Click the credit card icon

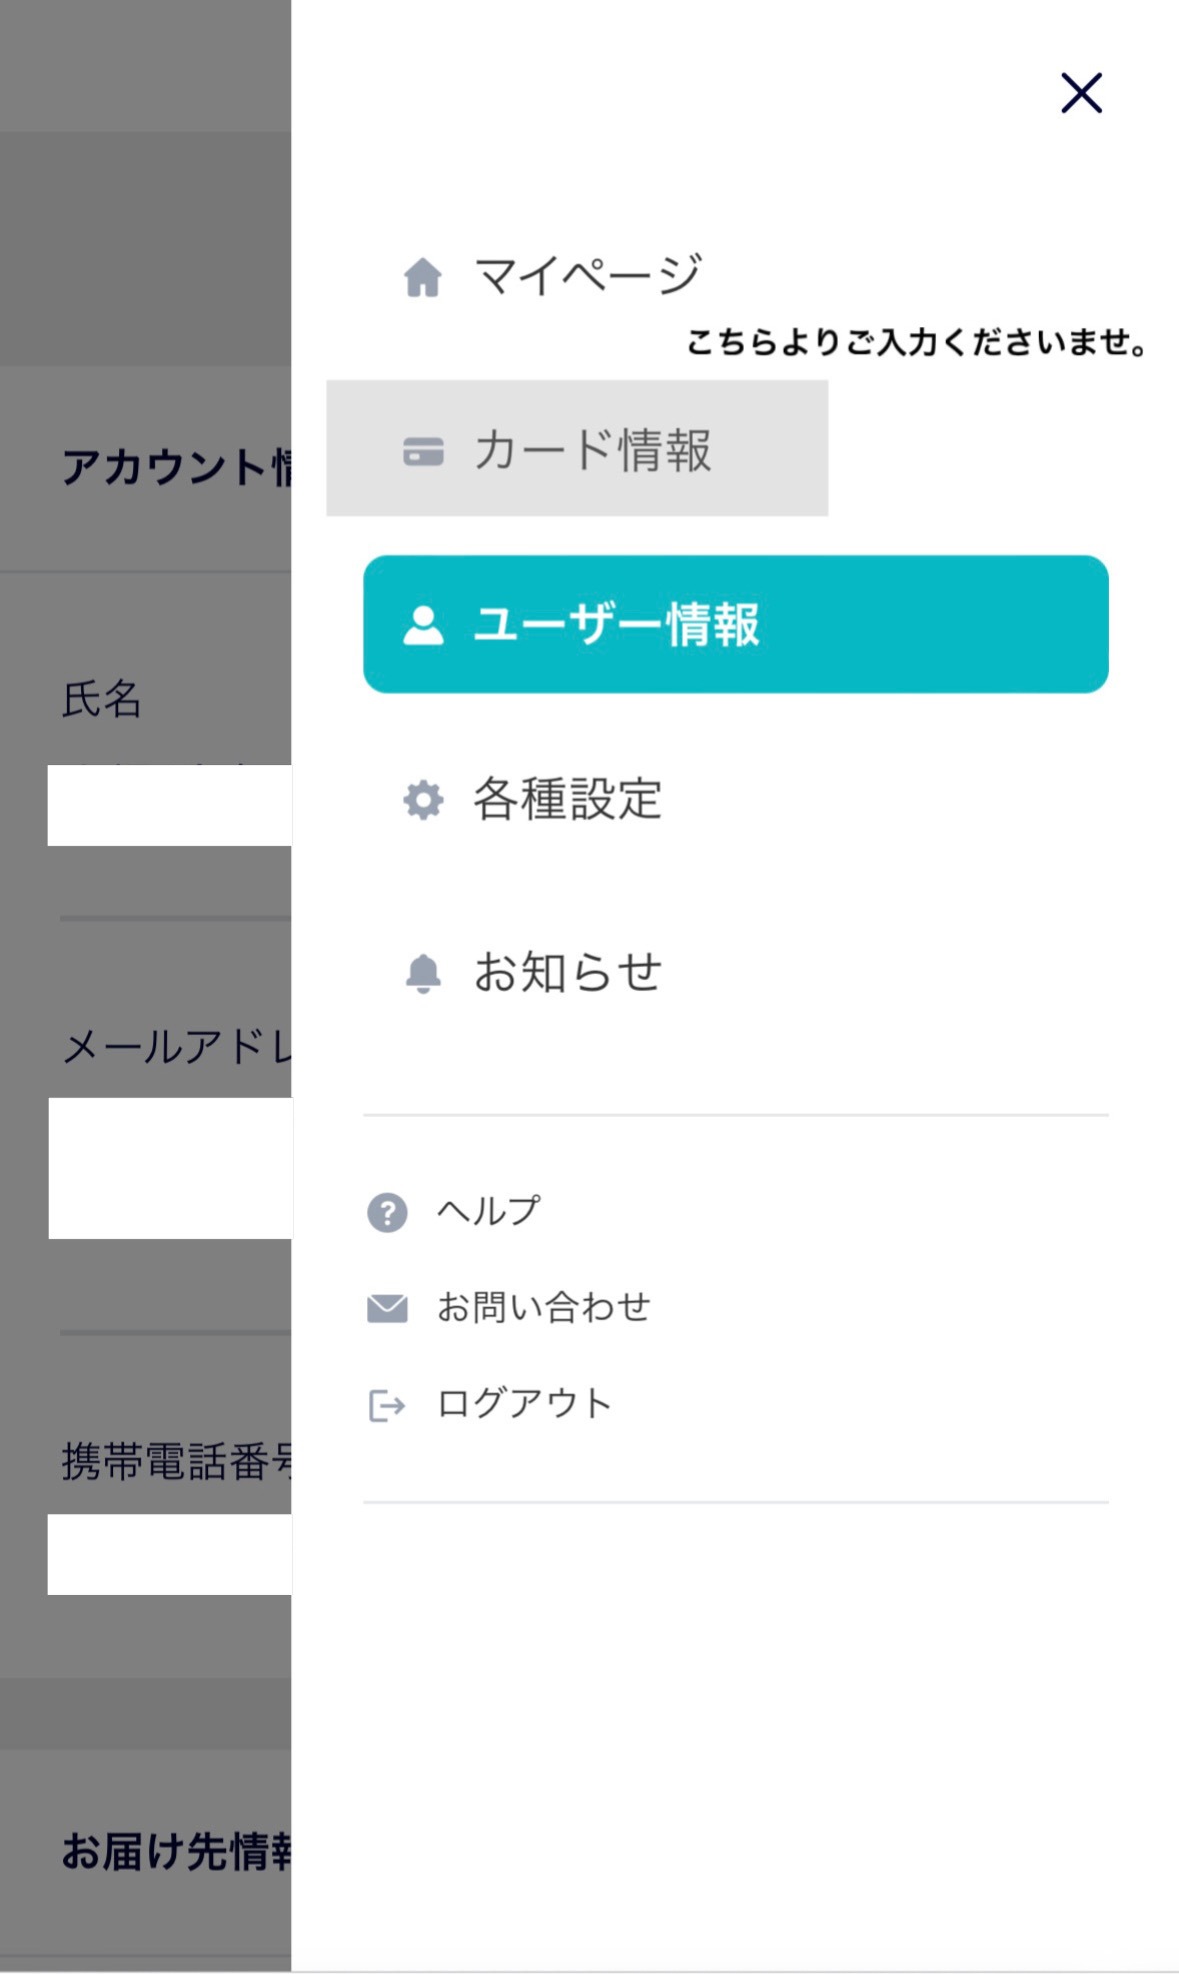click(x=423, y=451)
